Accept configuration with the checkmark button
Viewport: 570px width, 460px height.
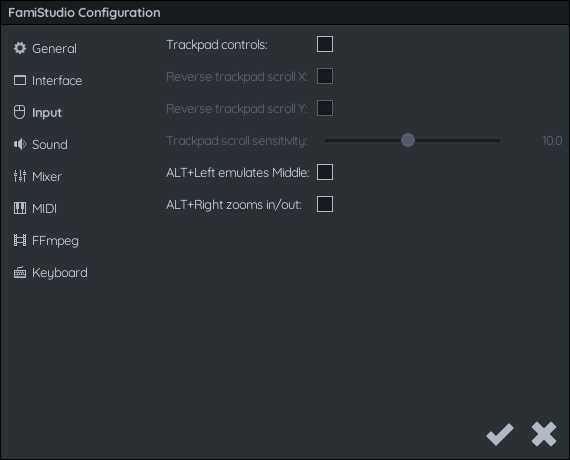pos(500,434)
